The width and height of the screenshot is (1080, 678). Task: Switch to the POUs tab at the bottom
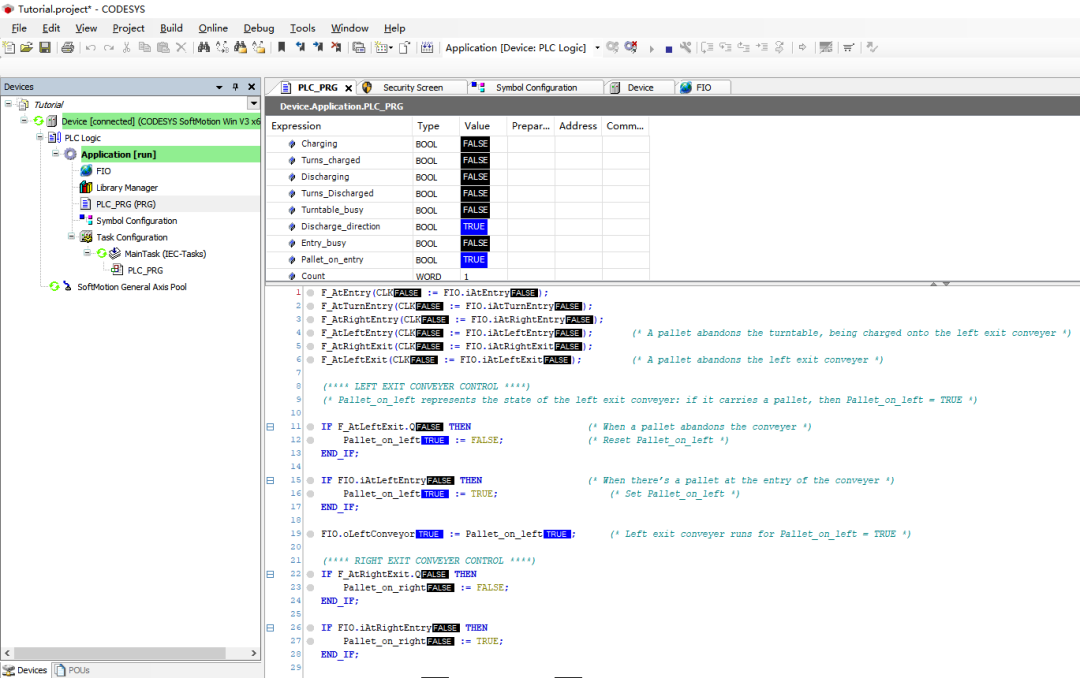click(x=73, y=670)
